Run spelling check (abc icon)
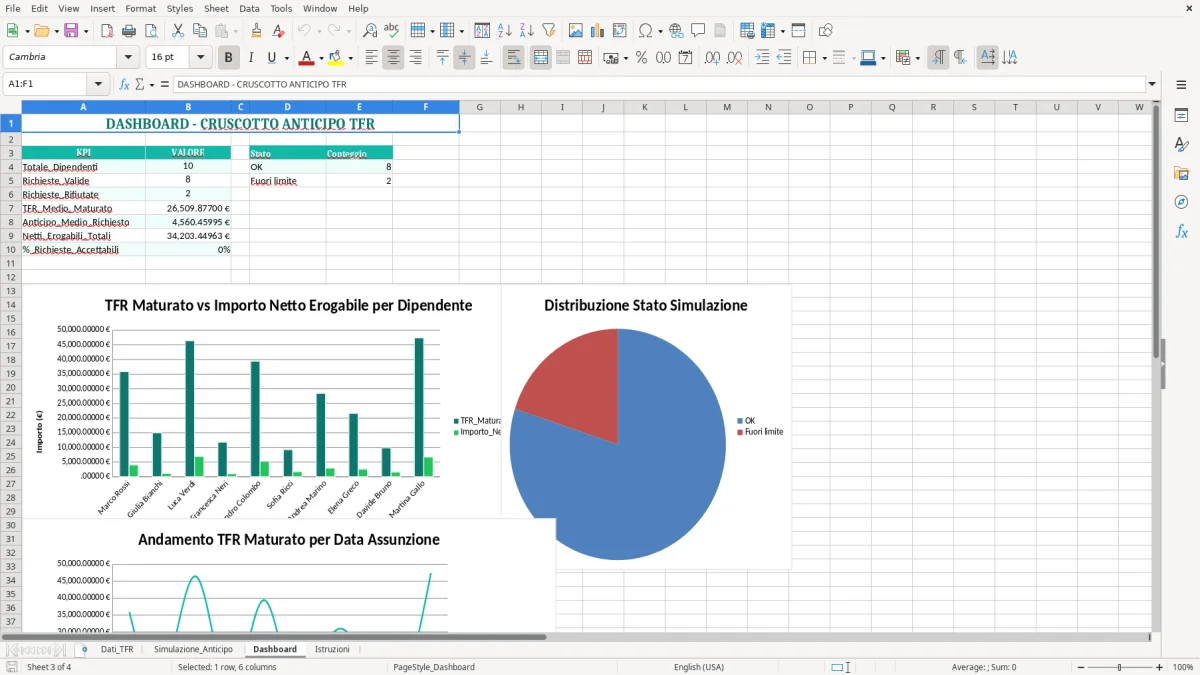The width and height of the screenshot is (1200, 675). (x=392, y=31)
